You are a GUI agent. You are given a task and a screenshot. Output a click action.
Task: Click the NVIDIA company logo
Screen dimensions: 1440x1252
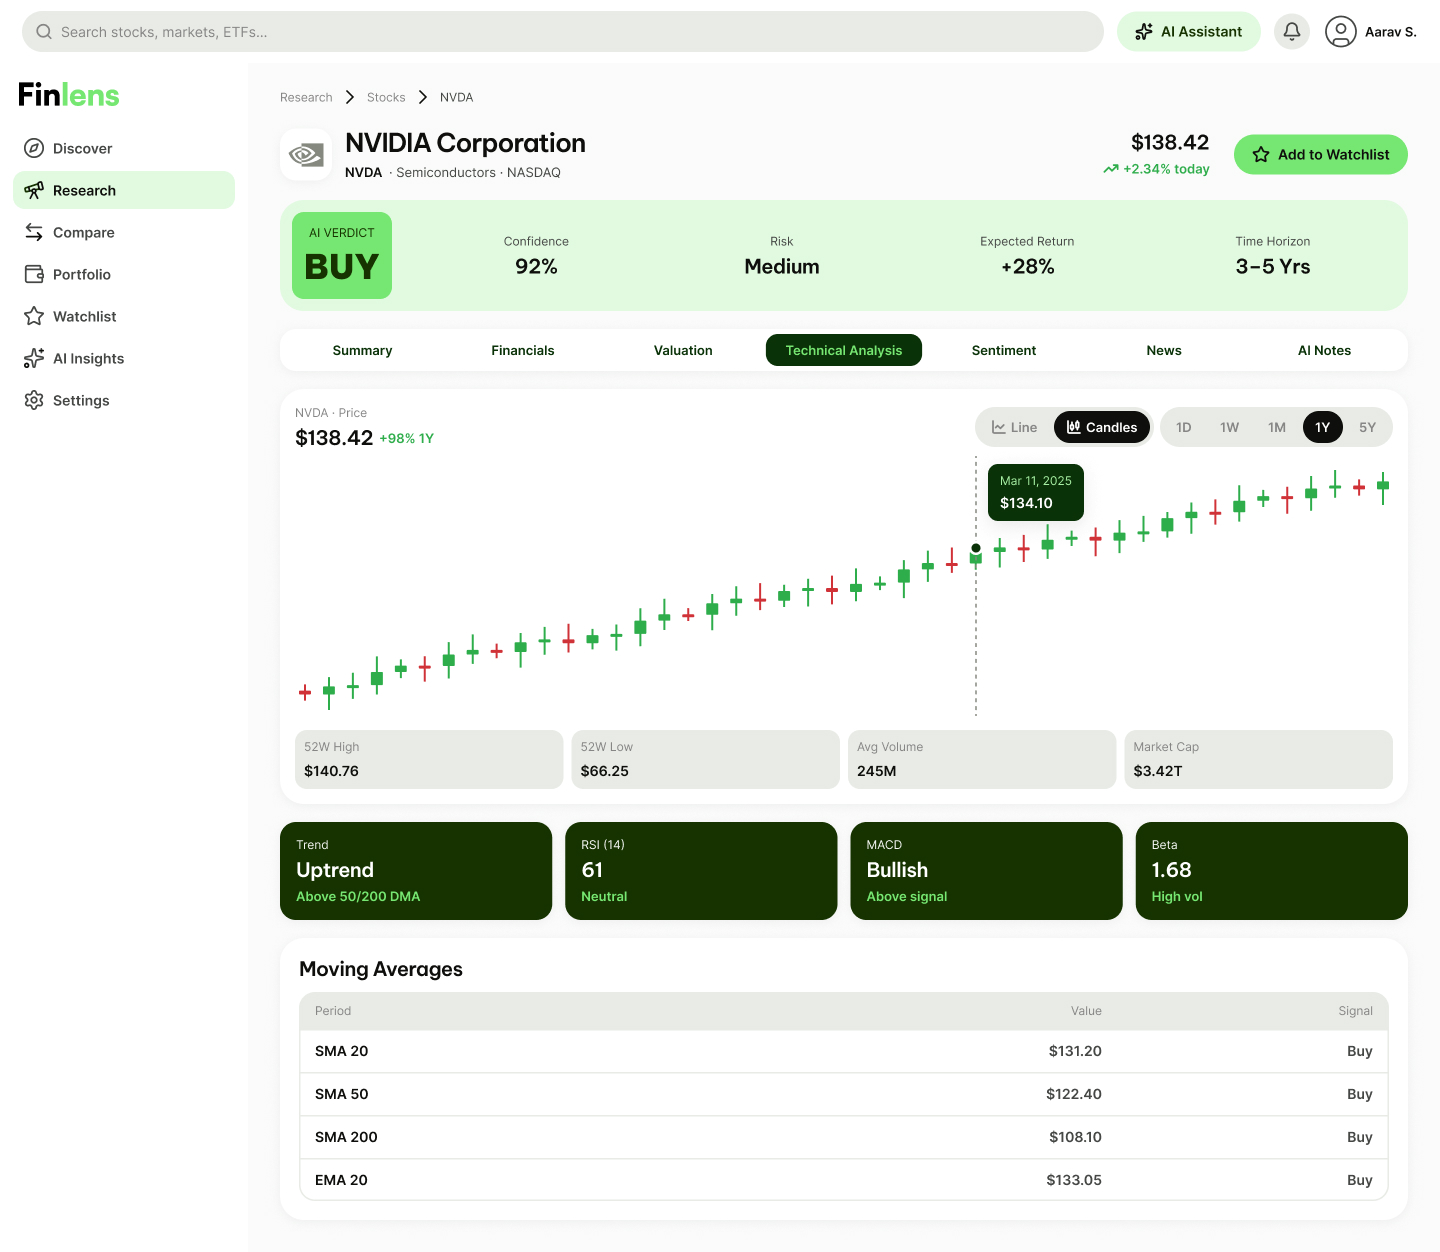(306, 155)
